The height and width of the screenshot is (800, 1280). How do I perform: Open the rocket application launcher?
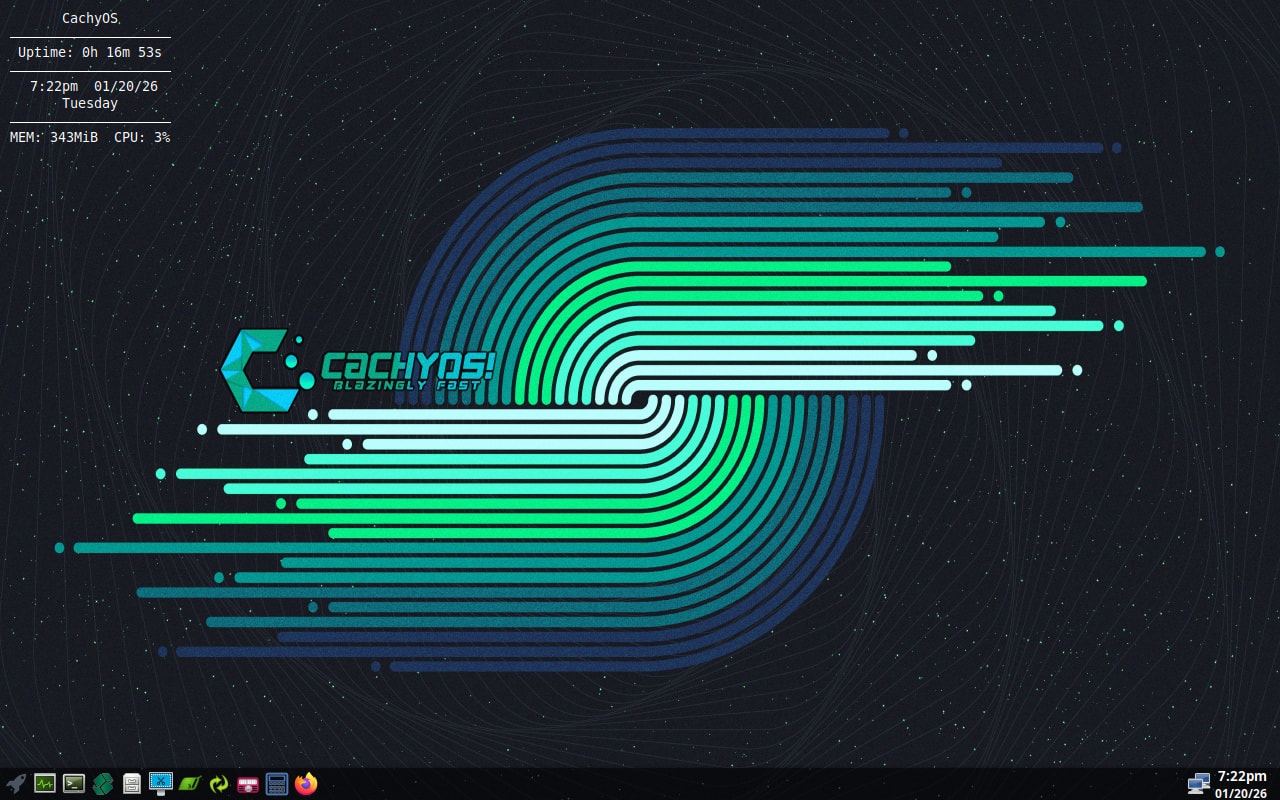(16, 784)
